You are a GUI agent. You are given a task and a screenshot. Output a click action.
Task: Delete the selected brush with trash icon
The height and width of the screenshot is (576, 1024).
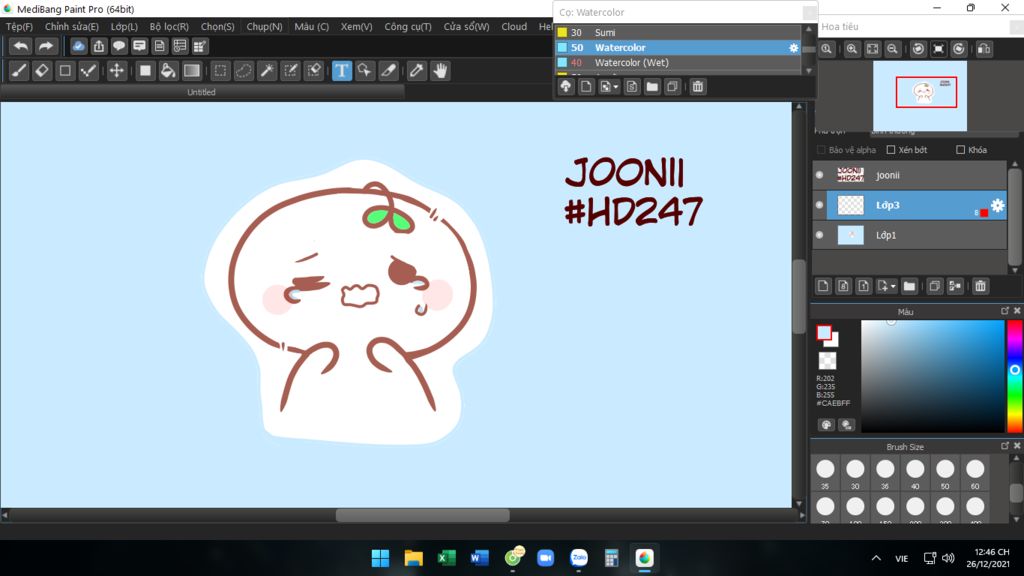pyautogui.click(x=697, y=86)
